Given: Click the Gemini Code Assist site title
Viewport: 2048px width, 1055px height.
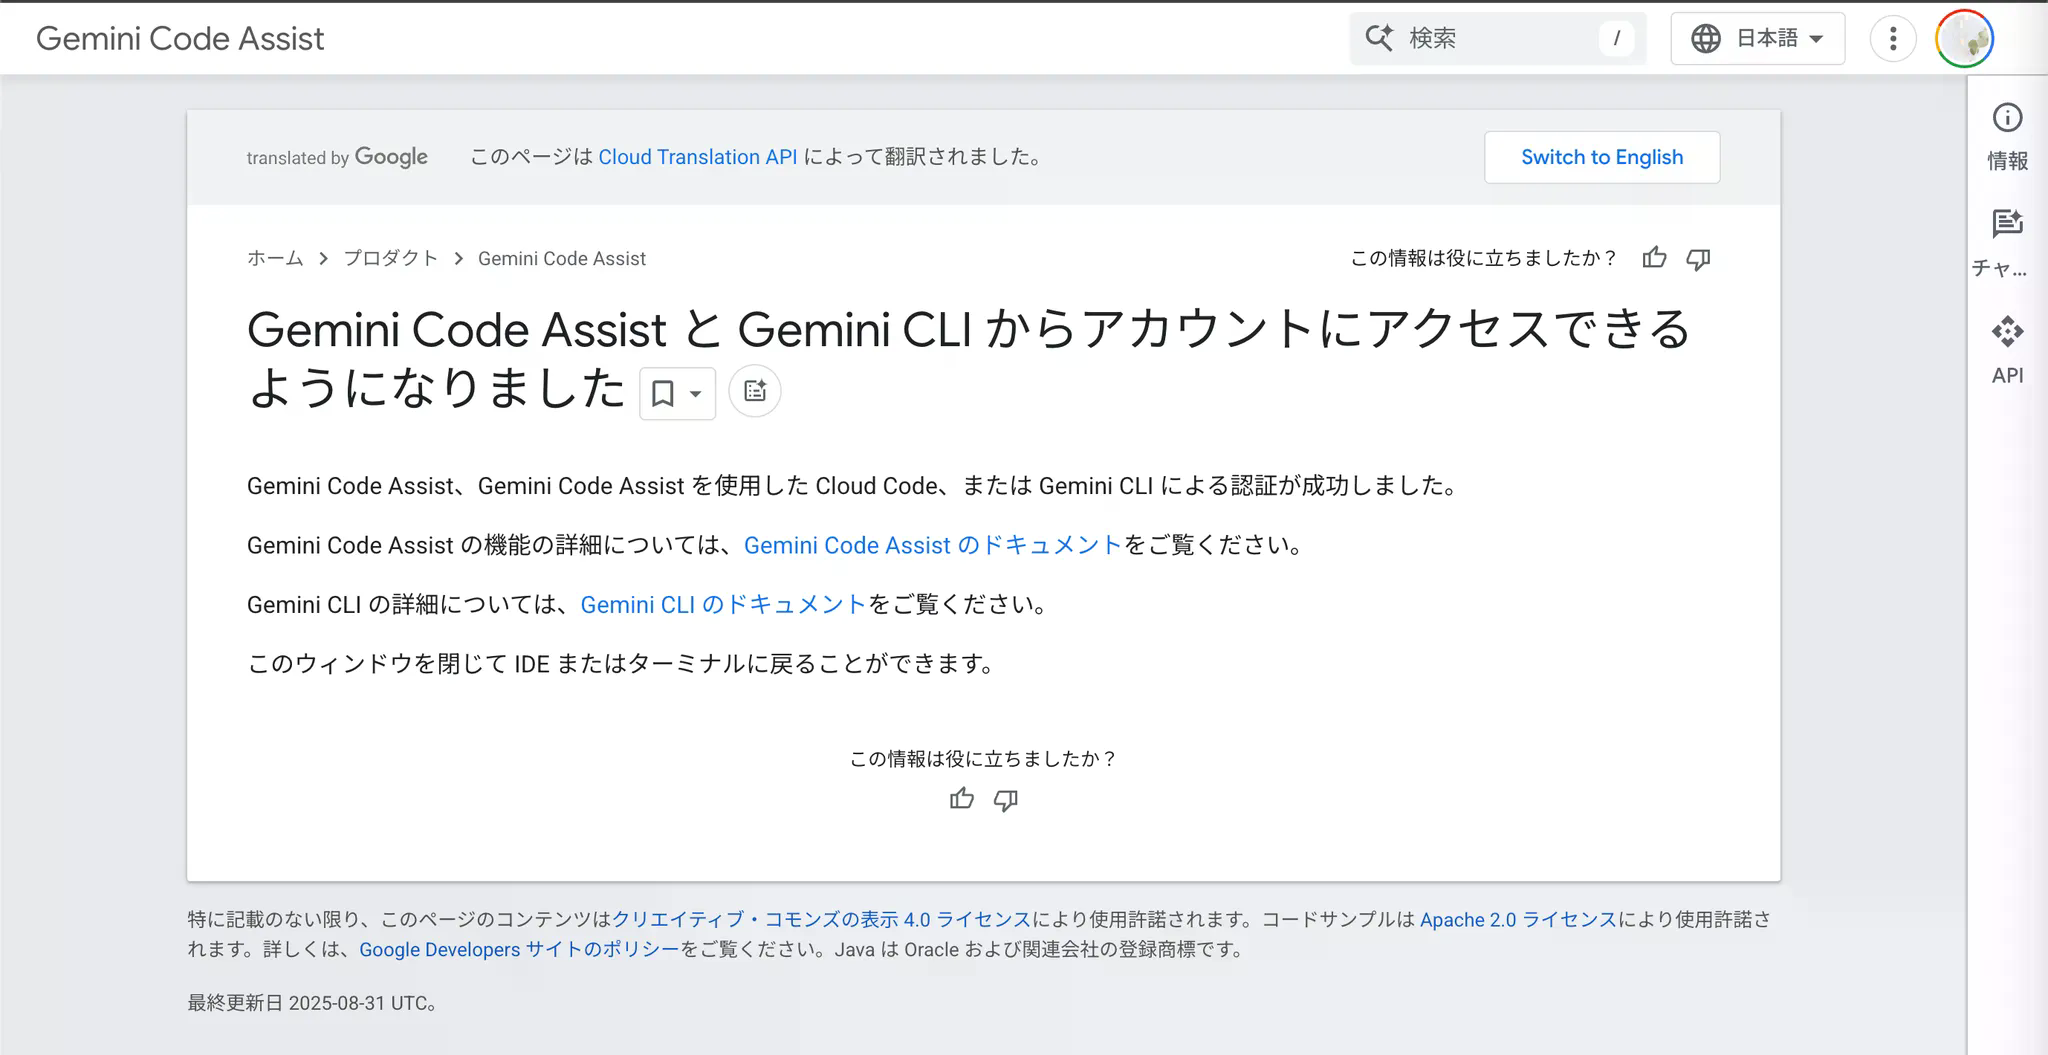Looking at the screenshot, I should pyautogui.click(x=180, y=38).
